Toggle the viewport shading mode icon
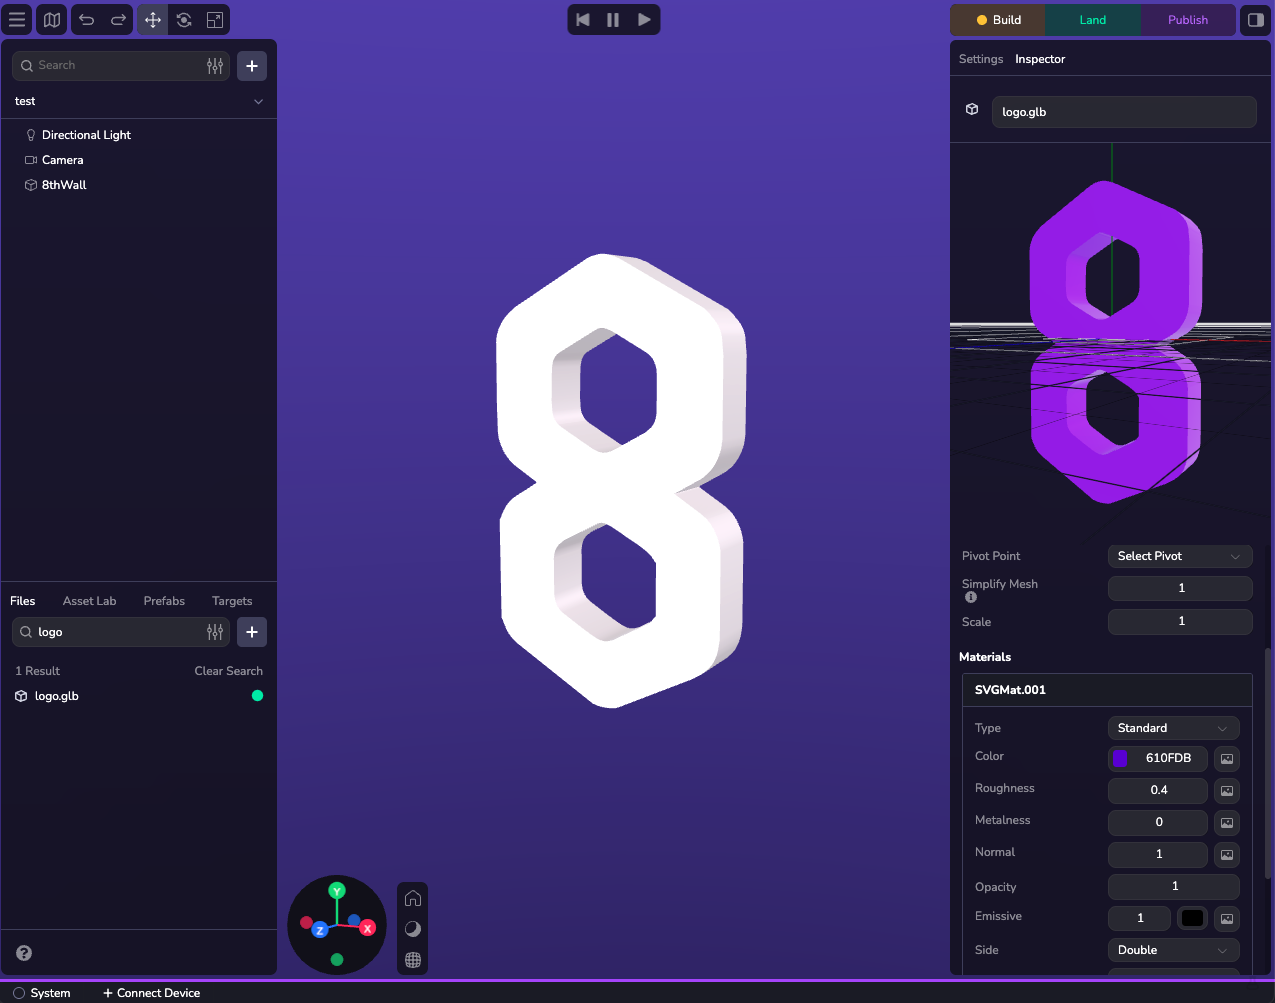This screenshot has height=1003, width=1275. [412, 929]
